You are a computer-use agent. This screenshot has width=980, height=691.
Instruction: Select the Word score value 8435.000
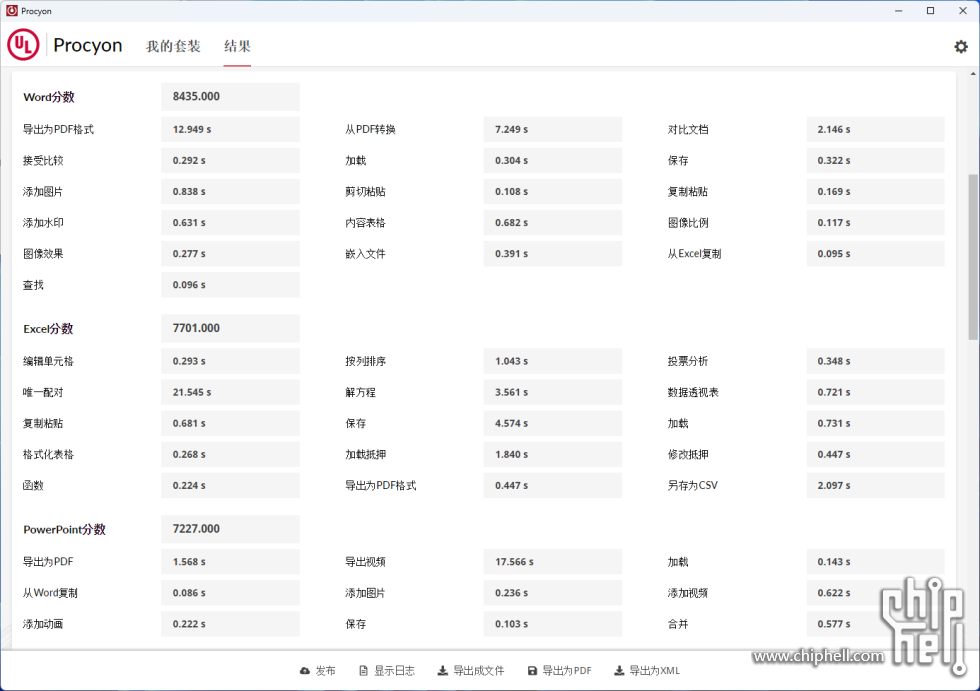point(230,97)
